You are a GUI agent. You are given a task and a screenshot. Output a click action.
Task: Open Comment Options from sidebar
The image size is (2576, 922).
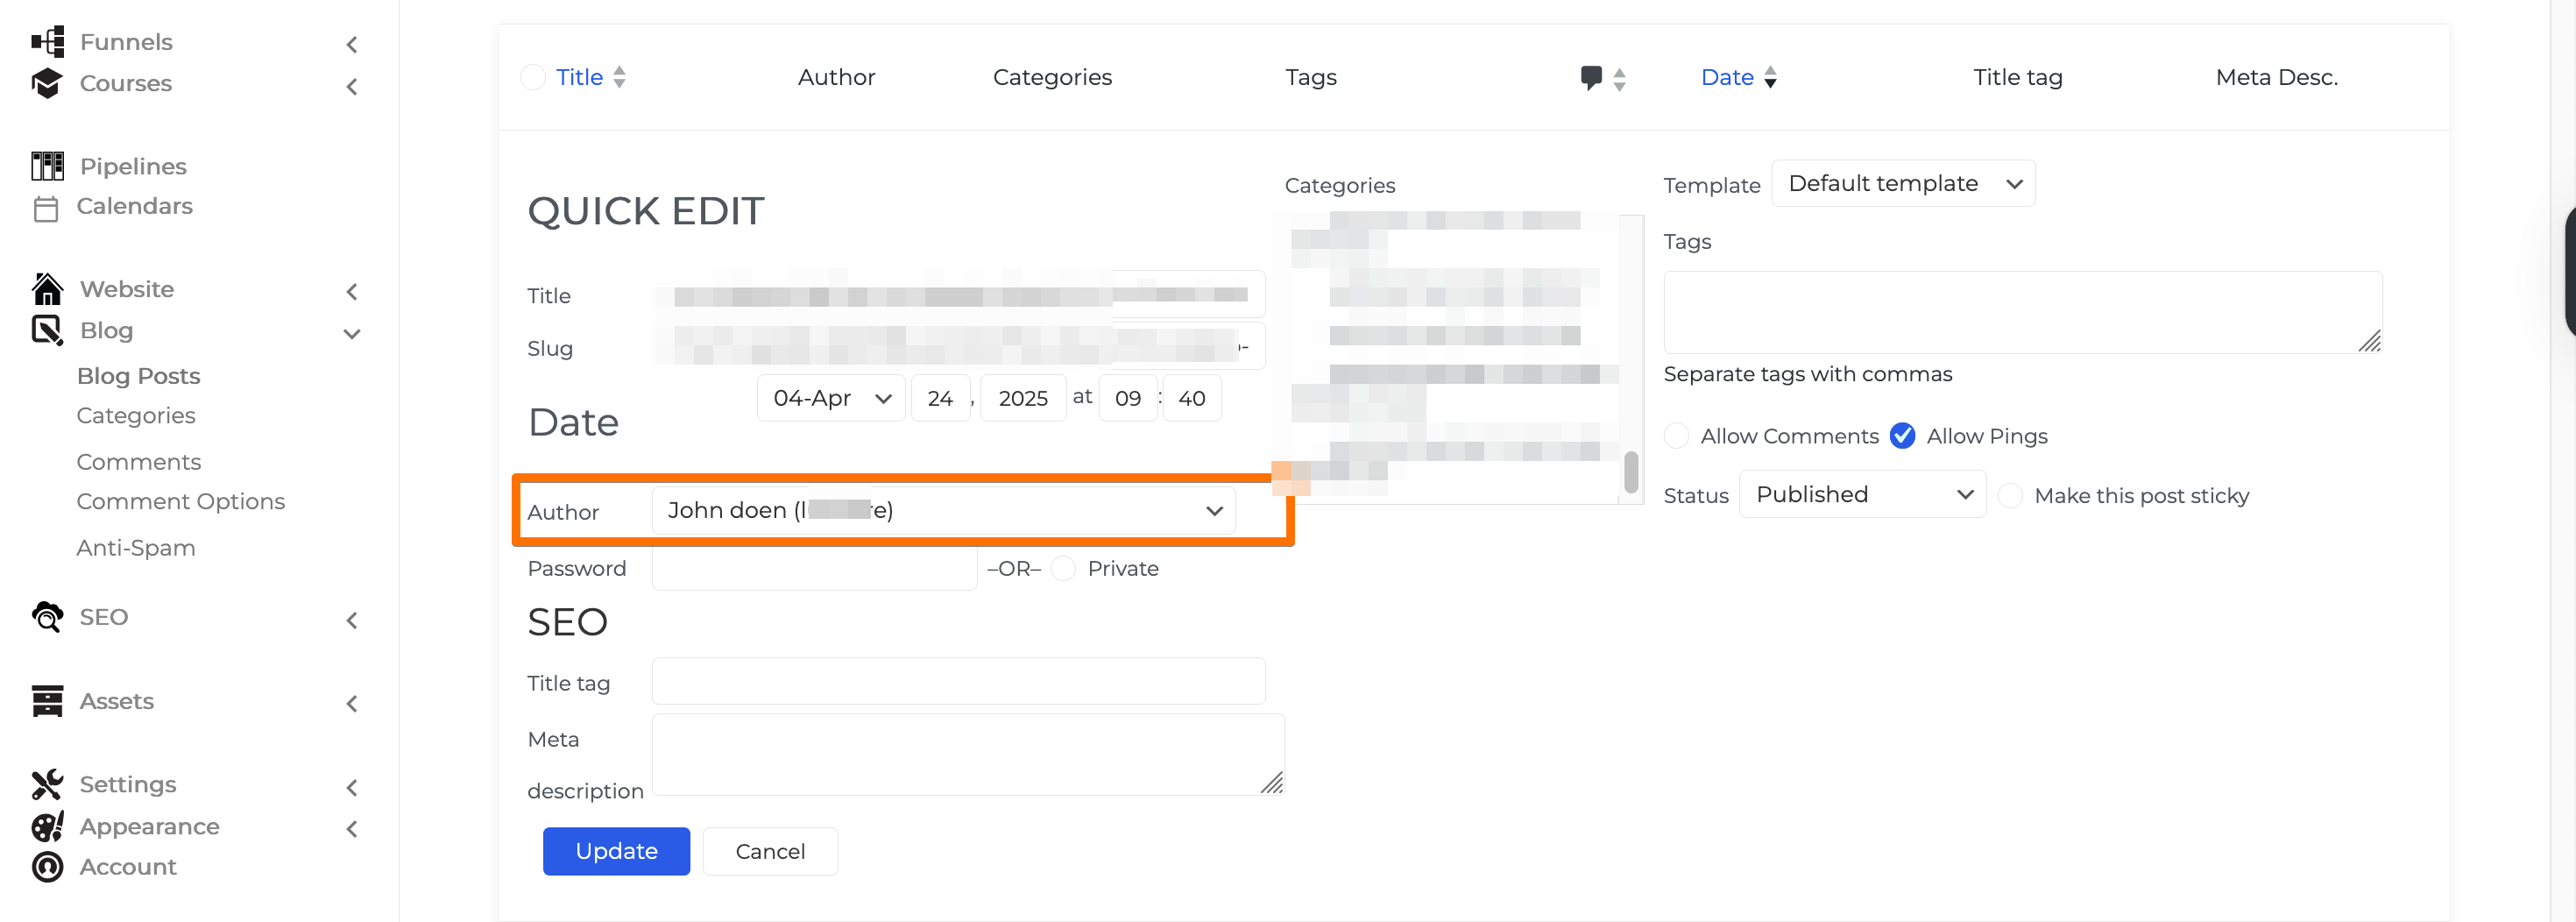click(x=181, y=500)
